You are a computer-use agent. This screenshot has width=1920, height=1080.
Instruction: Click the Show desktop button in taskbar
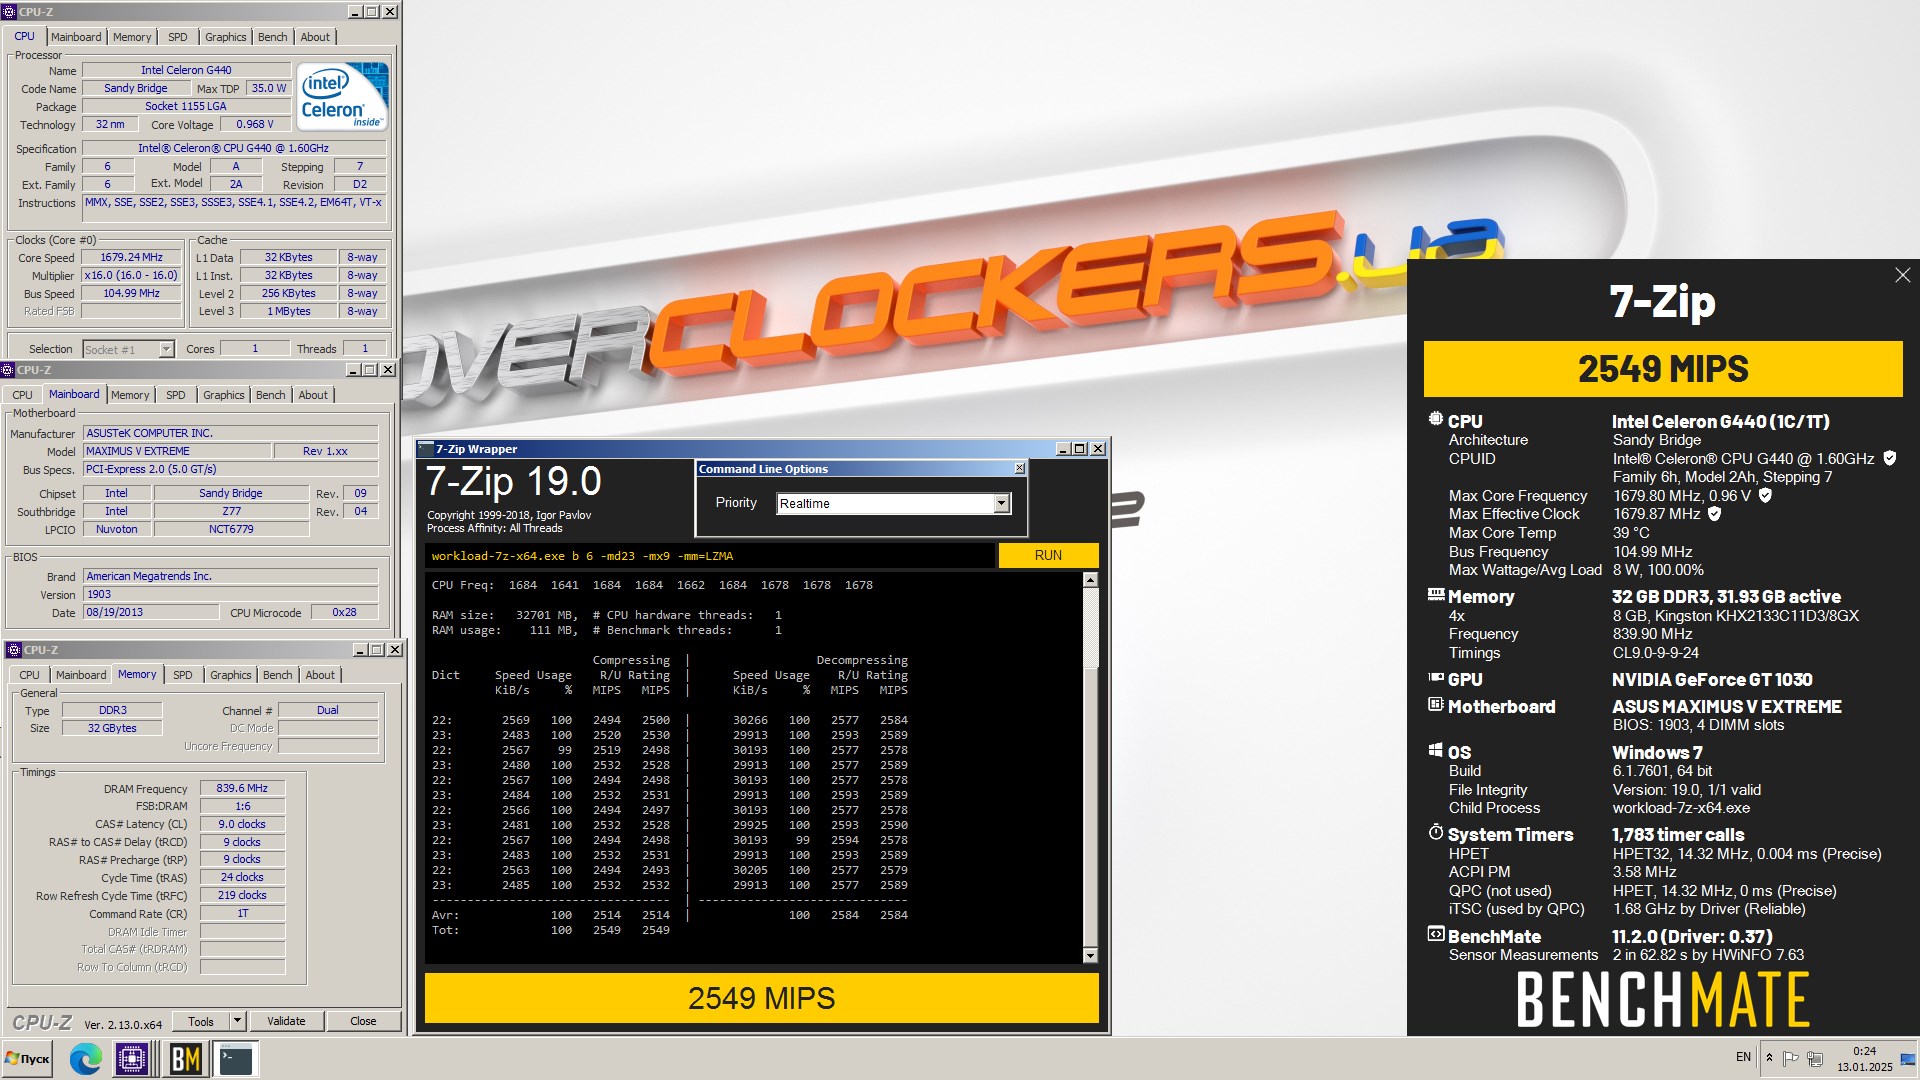tap(1909, 1058)
